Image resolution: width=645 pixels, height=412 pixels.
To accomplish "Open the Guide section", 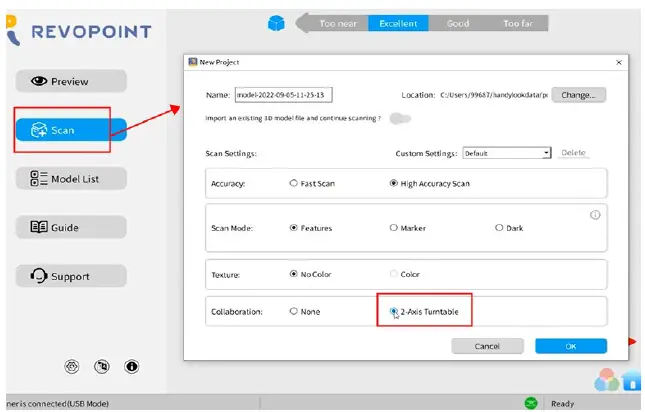I will [x=71, y=227].
